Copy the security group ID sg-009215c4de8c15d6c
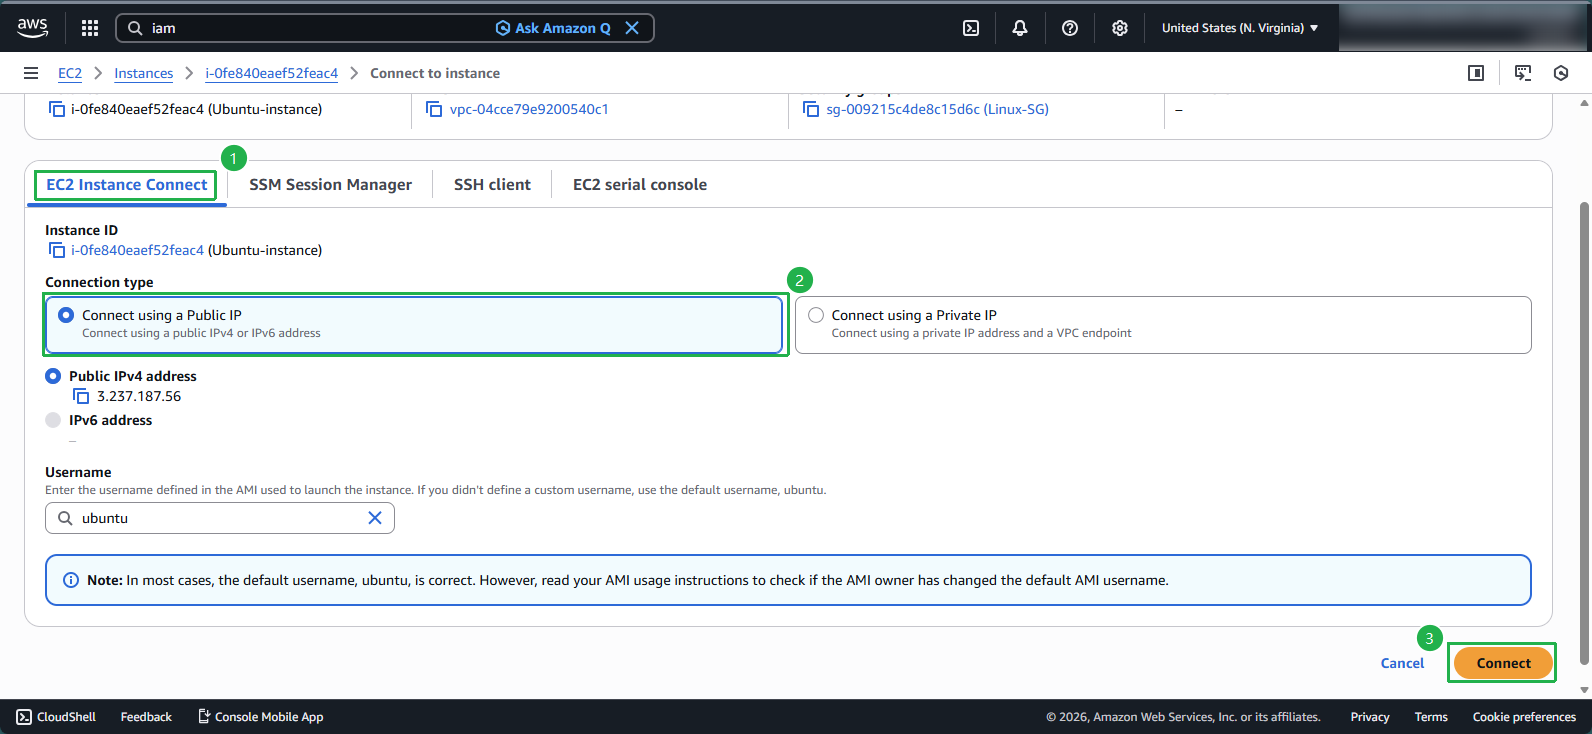1592x734 pixels. (811, 109)
